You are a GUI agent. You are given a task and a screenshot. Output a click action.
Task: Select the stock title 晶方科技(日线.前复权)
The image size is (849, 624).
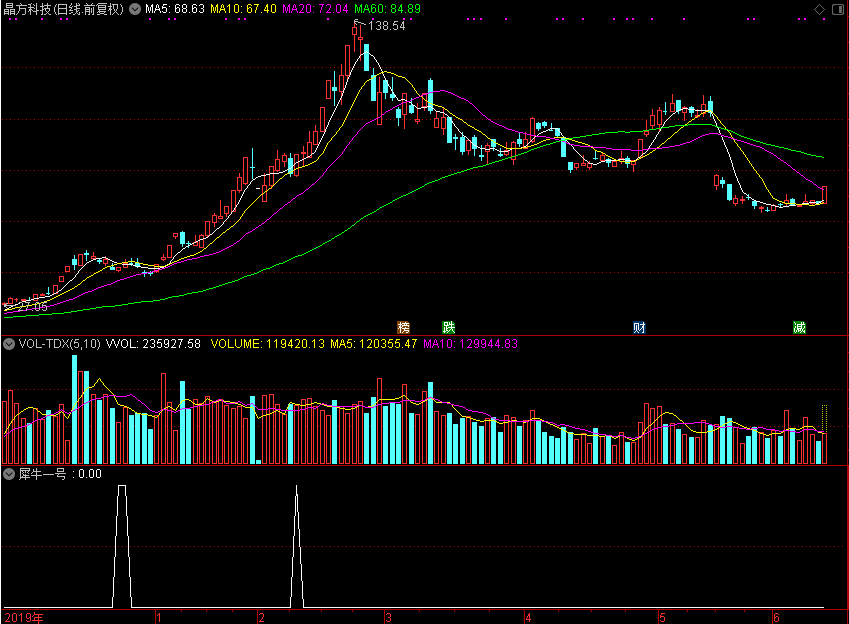click(x=64, y=9)
